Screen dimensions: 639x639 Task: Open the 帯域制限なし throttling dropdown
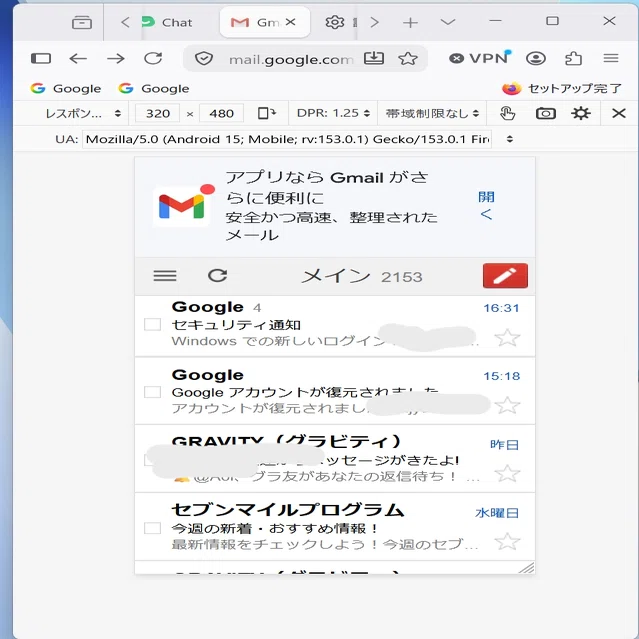coord(432,113)
